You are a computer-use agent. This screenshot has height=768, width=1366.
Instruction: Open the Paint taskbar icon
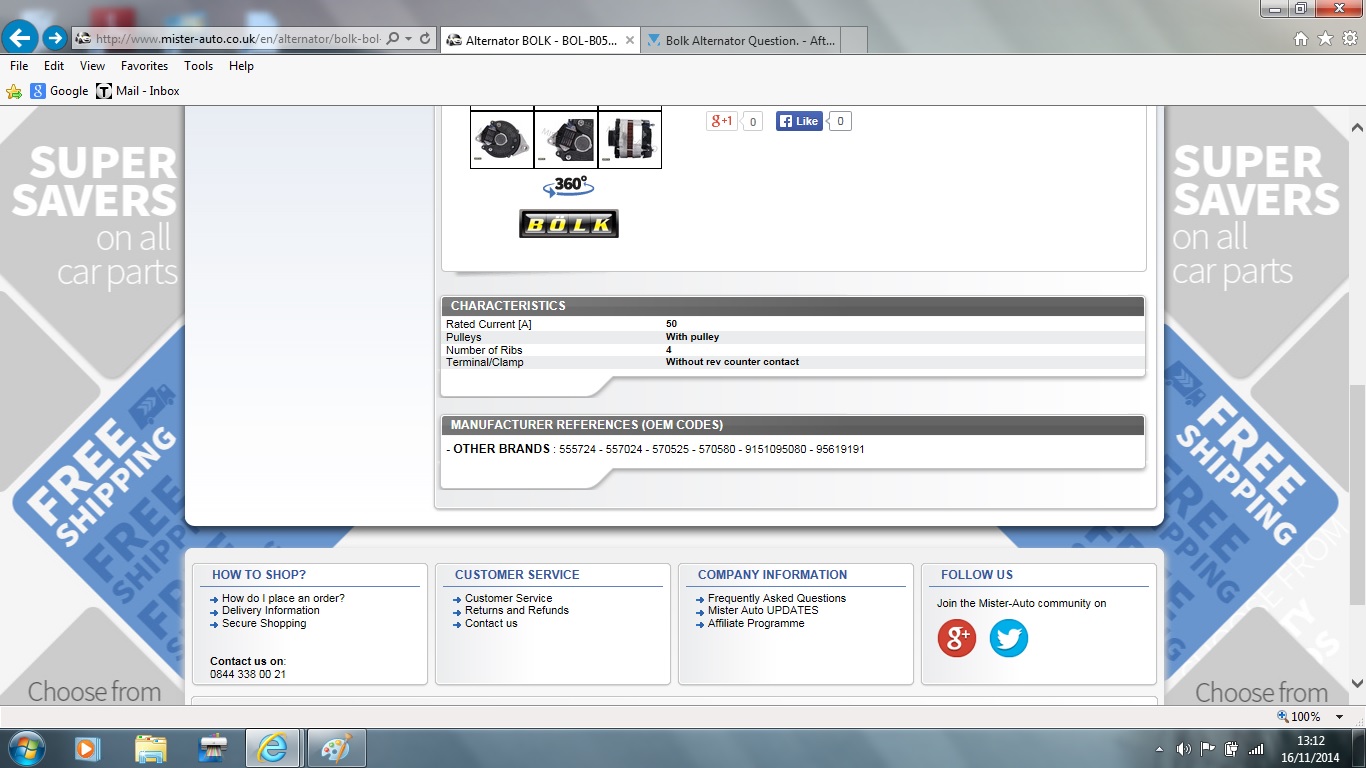[336, 748]
